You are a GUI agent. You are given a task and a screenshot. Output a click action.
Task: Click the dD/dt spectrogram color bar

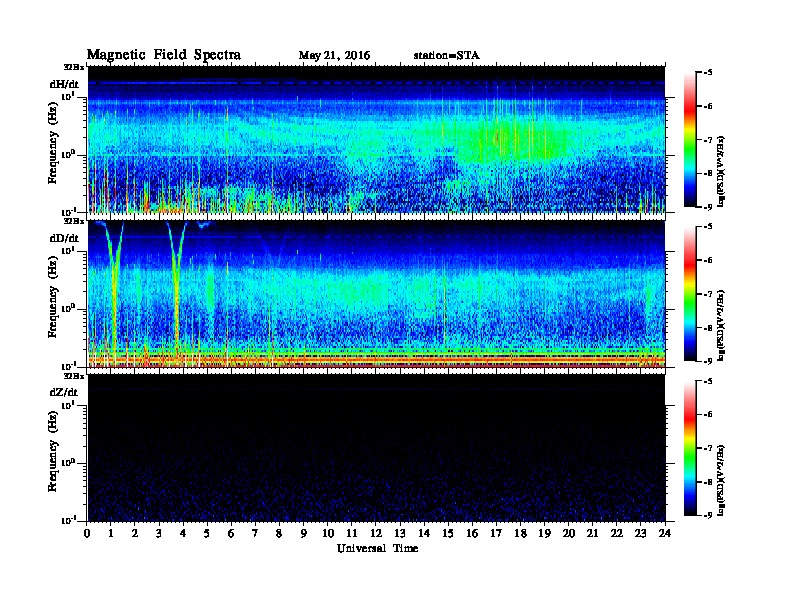click(x=690, y=293)
